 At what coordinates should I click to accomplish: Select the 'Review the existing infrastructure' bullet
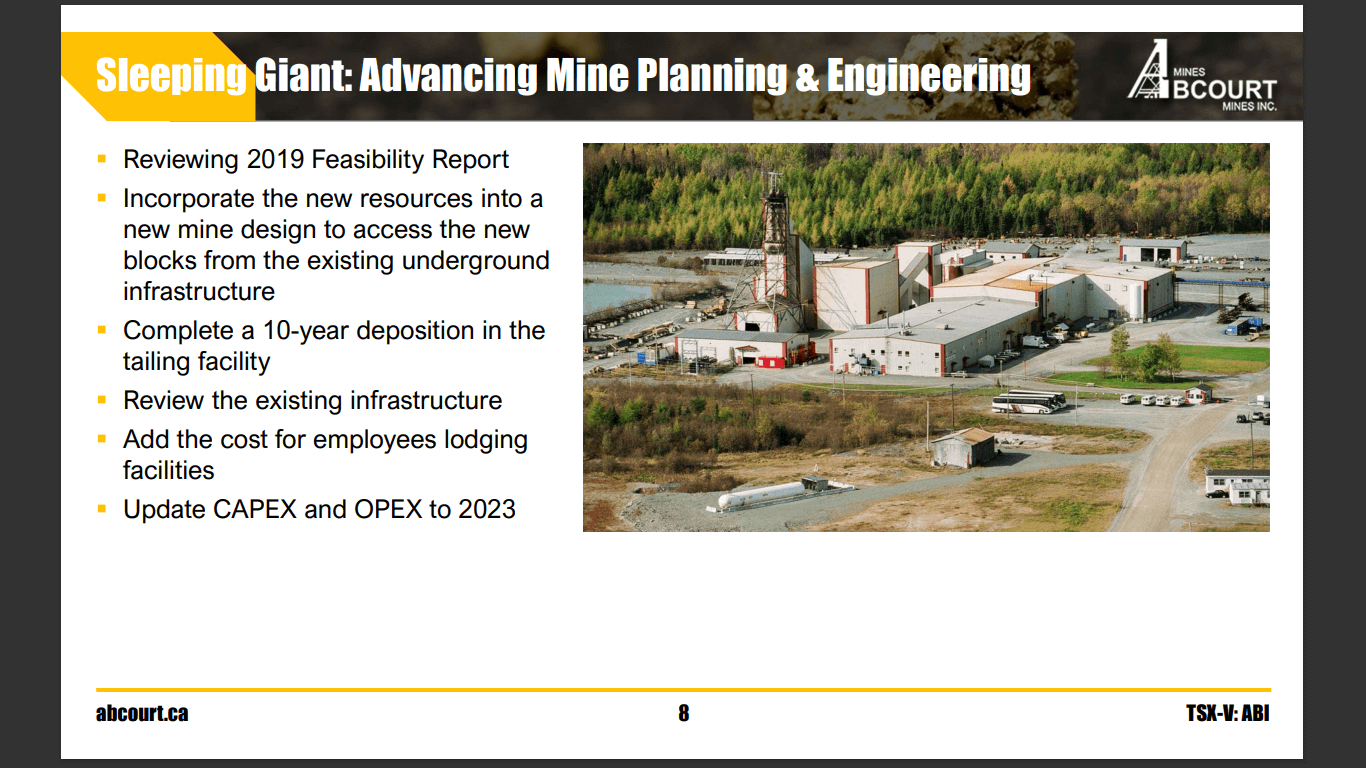(313, 401)
